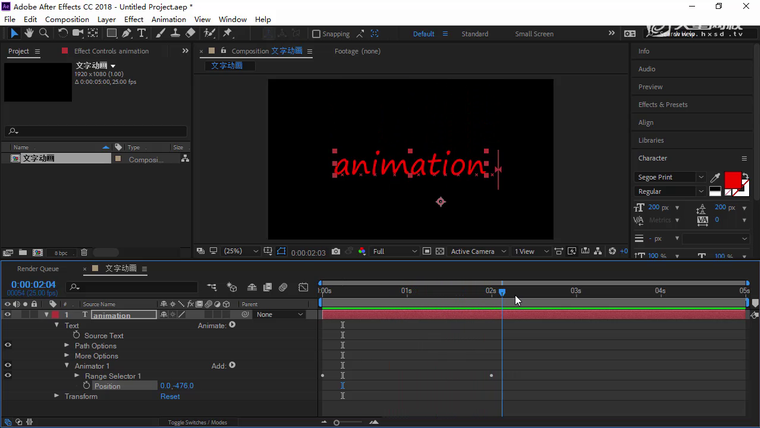Click the Position value 0.0,-476.0
Screen dimensions: 760x428
pyautogui.click(x=177, y=386)
